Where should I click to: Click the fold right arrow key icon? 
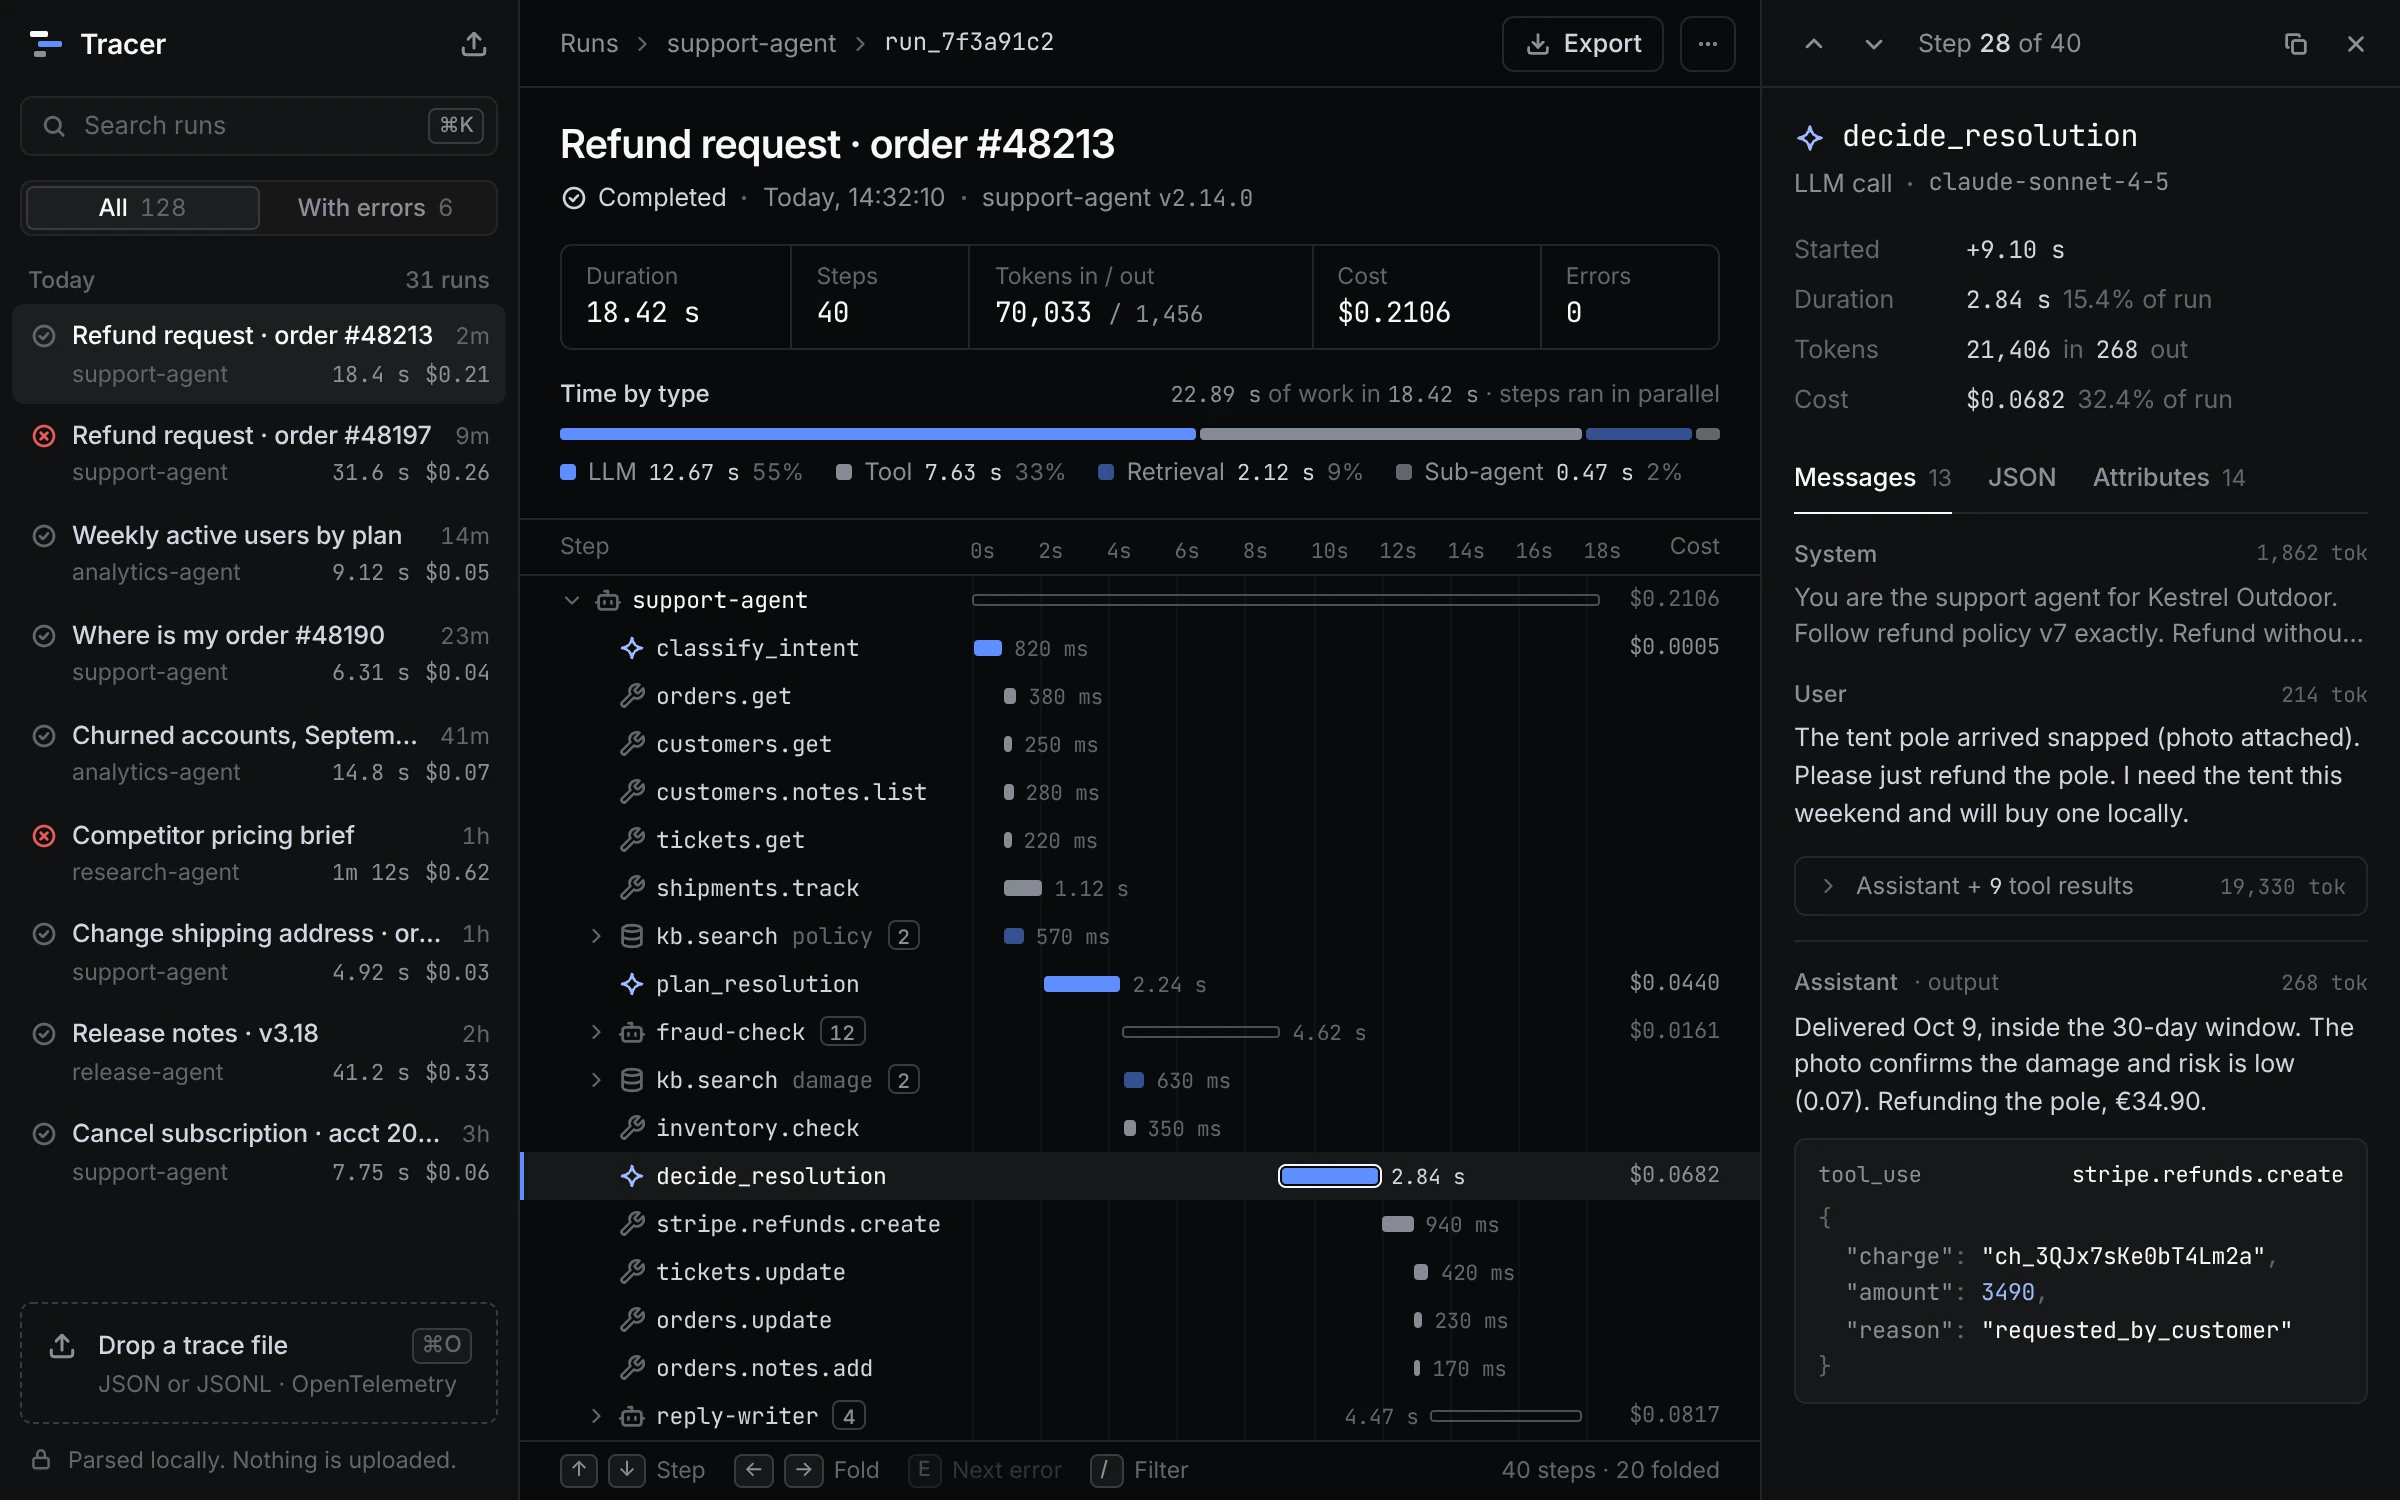point(803,1470)
